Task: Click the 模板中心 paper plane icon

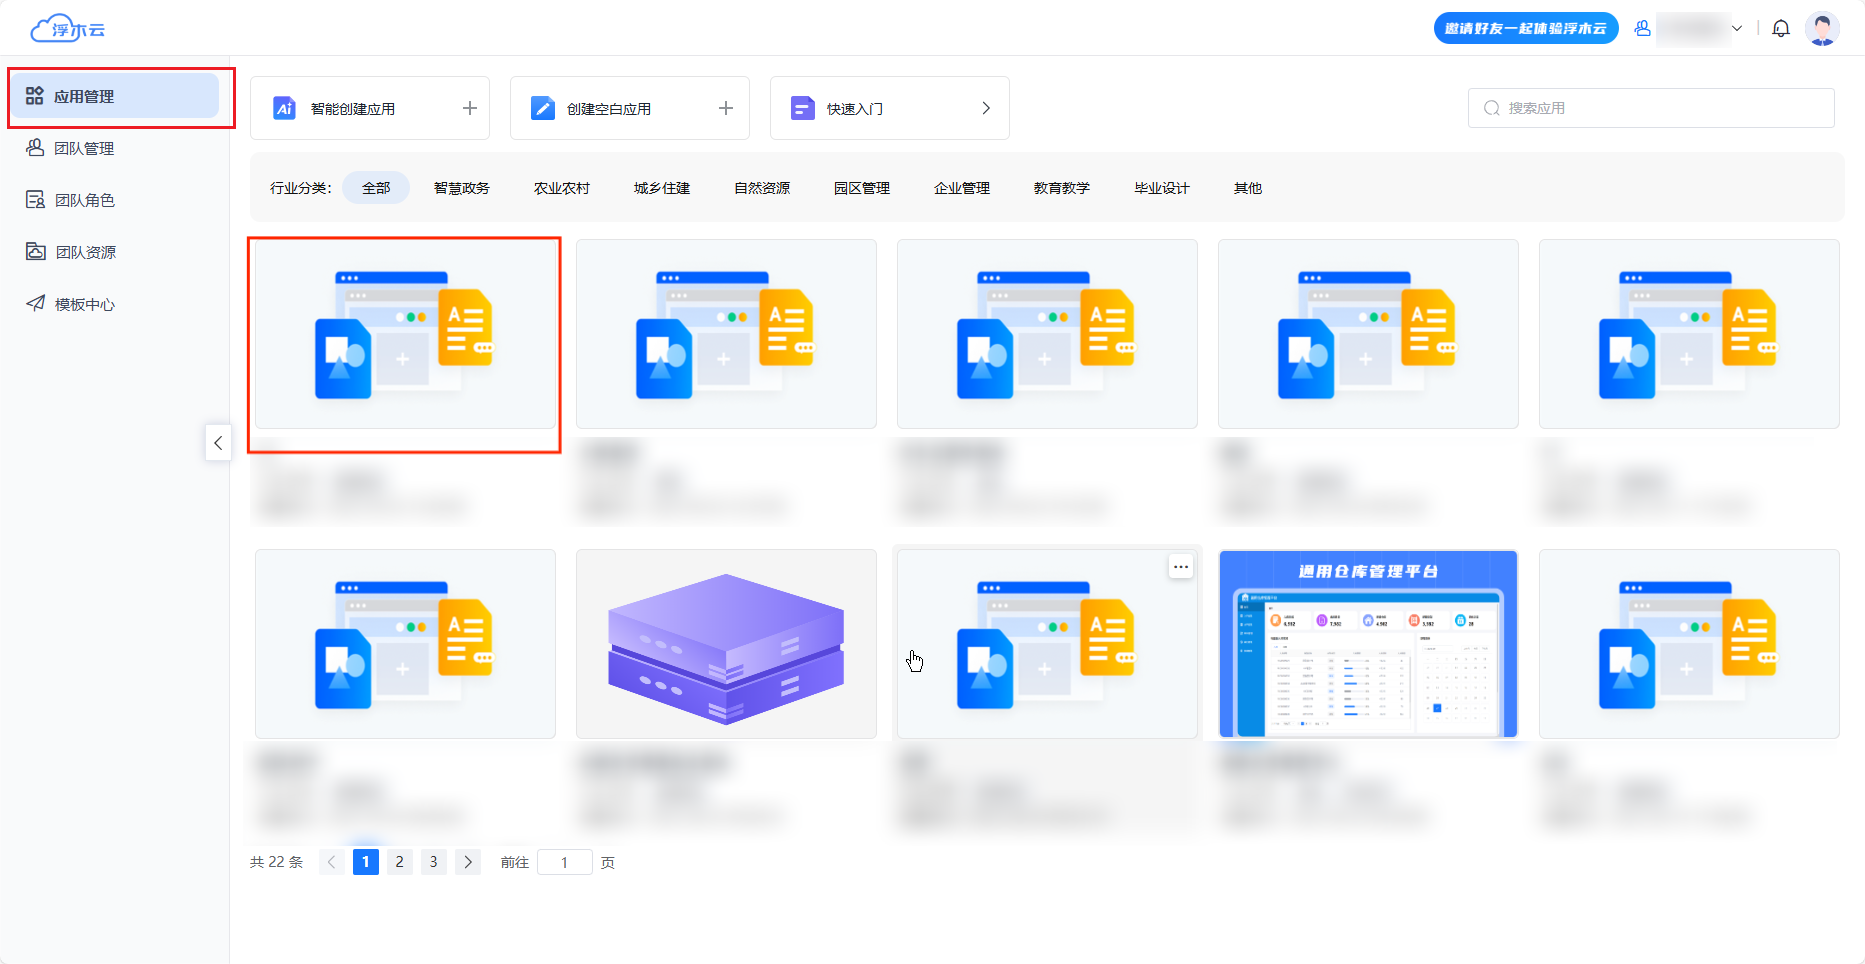Action: pos(36,304)
